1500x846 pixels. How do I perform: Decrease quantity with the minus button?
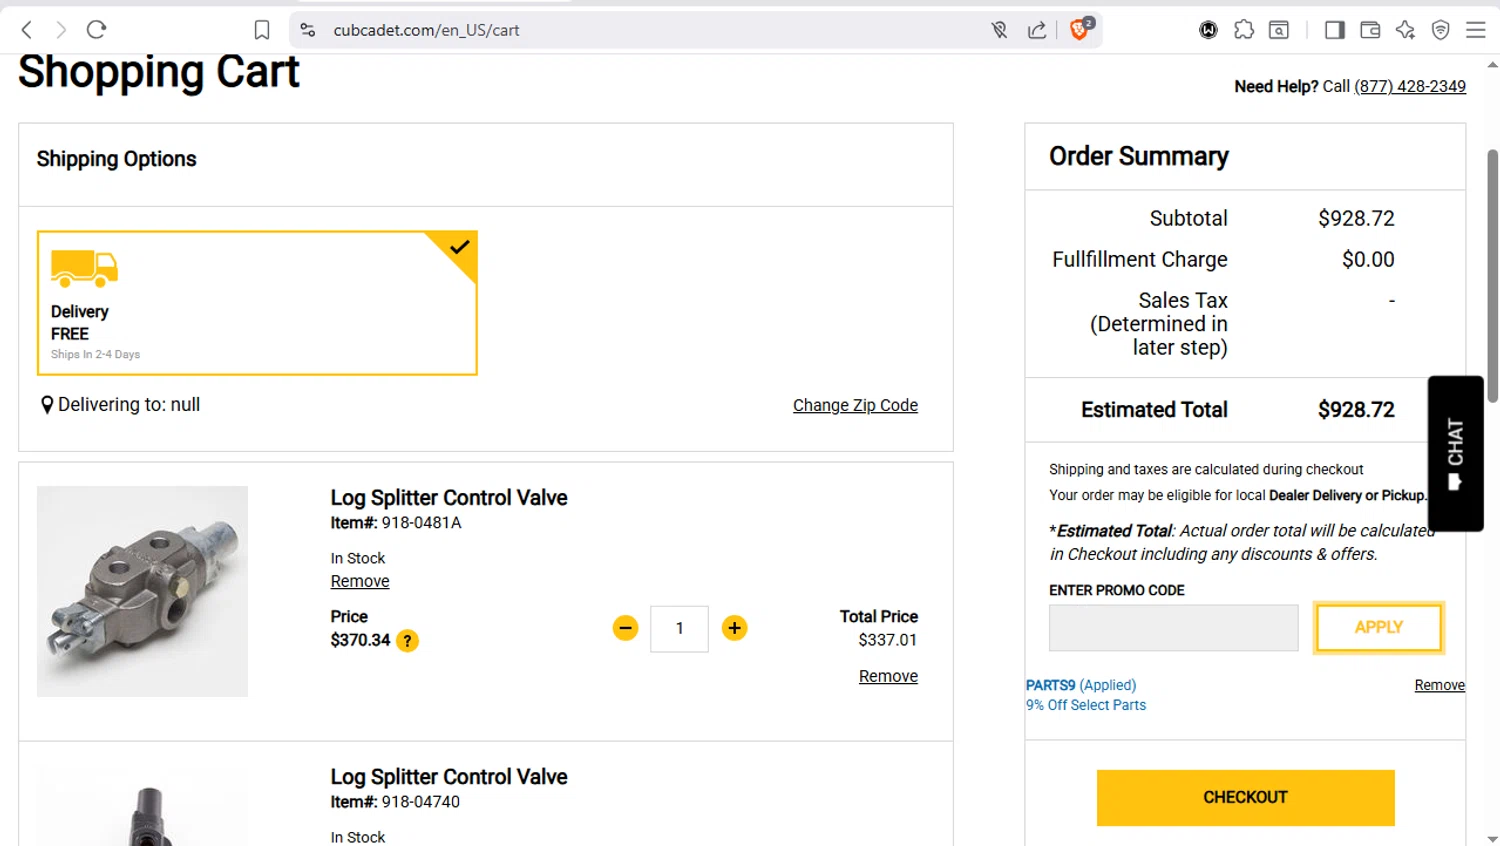(x=625, y=628)
